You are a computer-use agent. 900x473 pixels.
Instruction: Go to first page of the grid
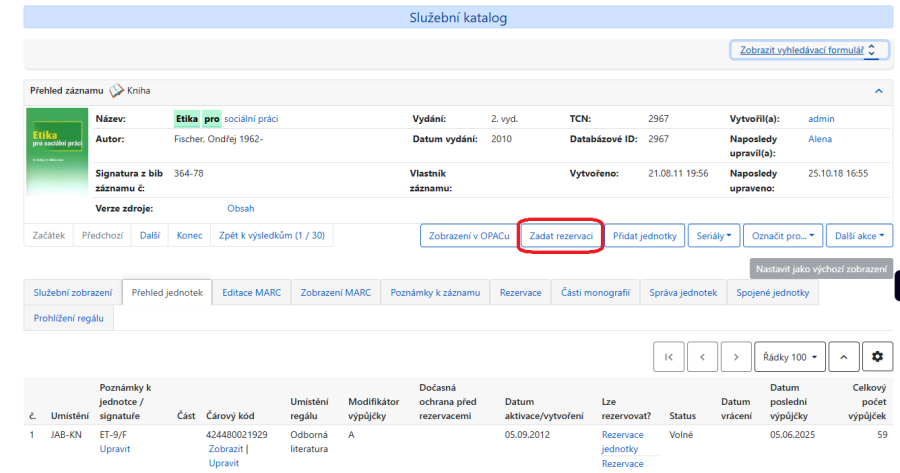[x=668, y=356]
